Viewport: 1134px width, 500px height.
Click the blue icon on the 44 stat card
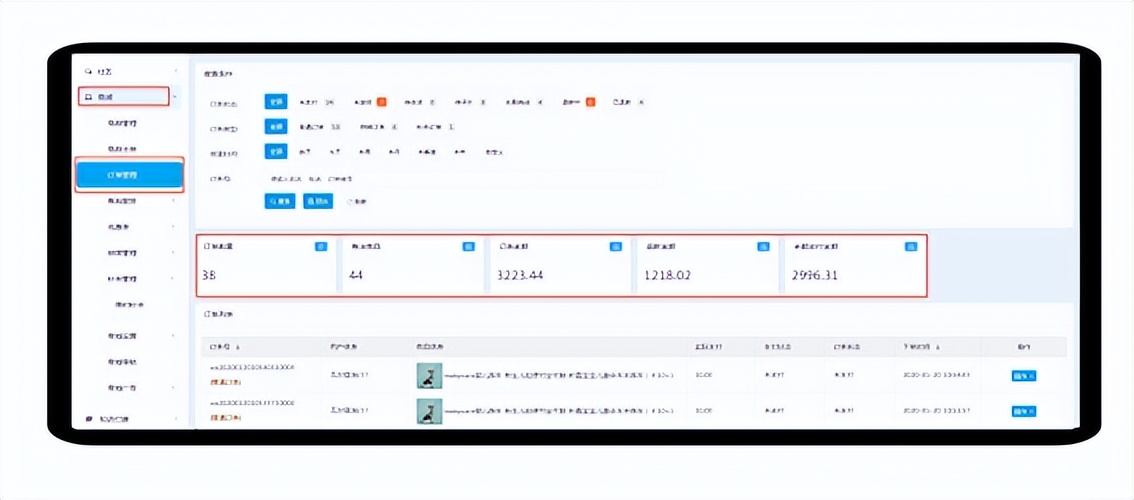coord(468,247)
